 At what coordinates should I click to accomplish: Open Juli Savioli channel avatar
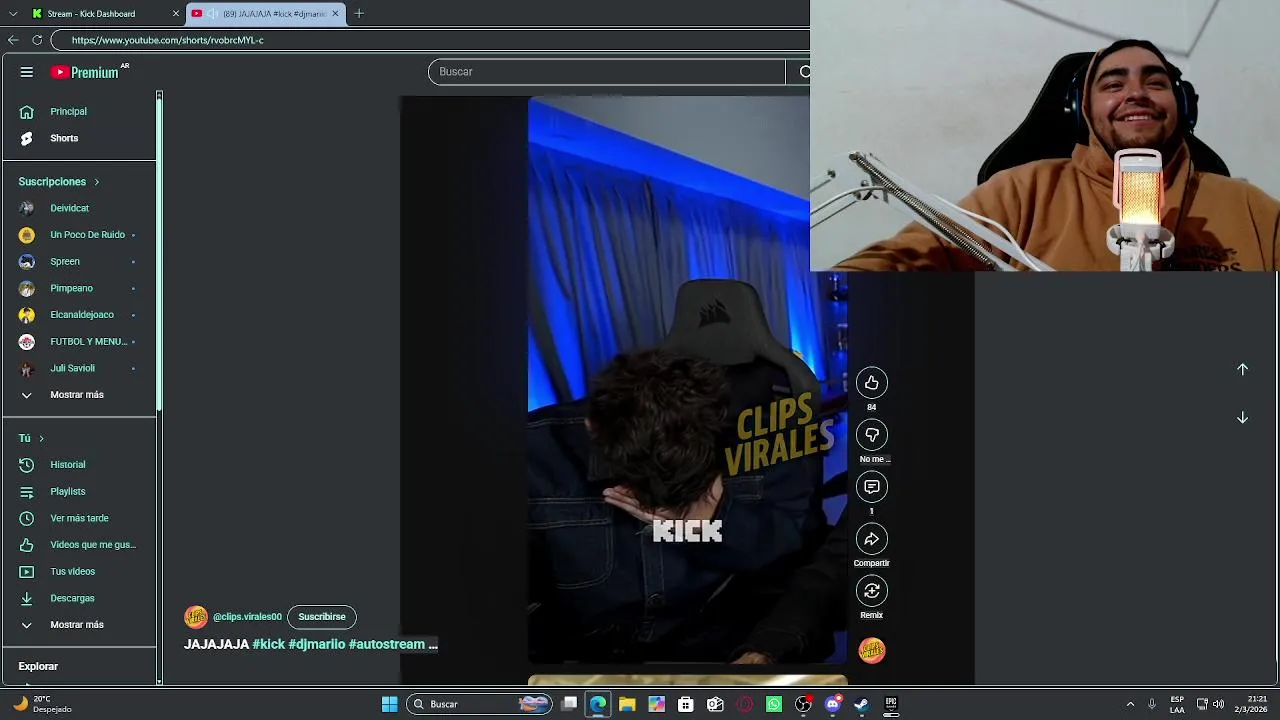pos(27,369)
